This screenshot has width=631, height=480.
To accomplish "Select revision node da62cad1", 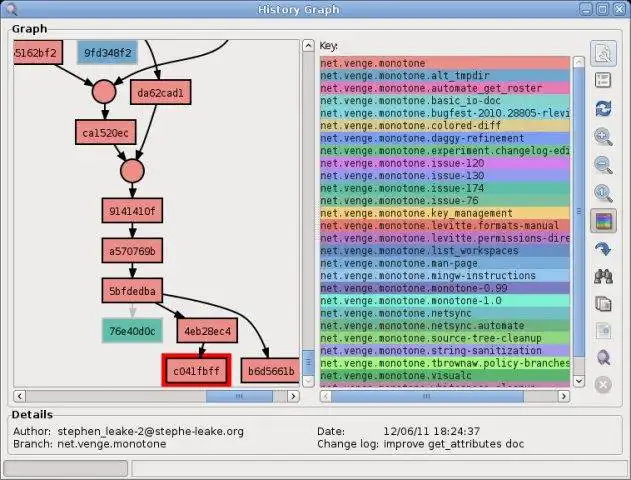I will click(161, 93).
